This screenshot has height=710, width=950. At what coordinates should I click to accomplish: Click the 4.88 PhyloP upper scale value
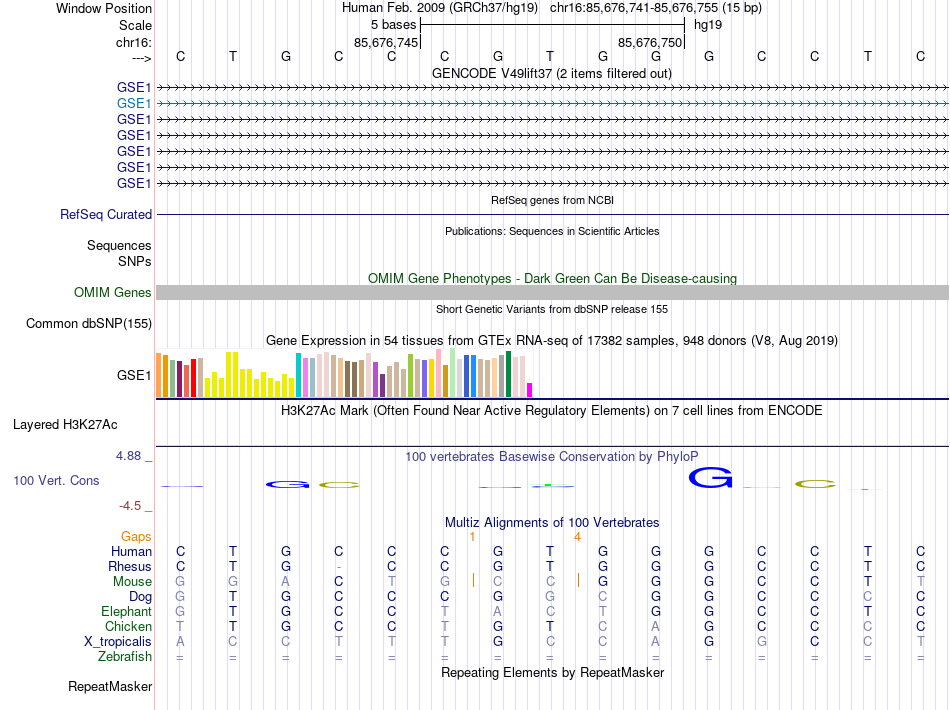(x=128, y=456)
